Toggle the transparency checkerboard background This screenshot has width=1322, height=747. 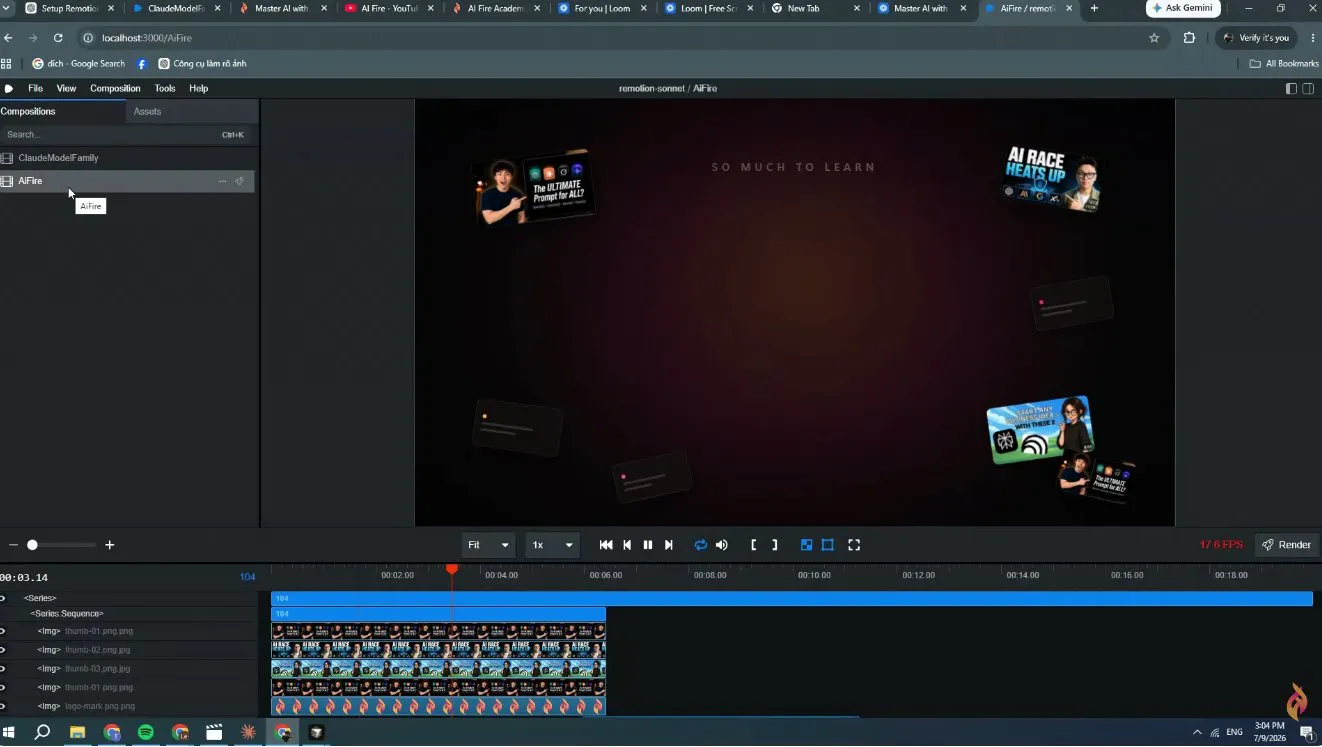[x=806, y=545]
